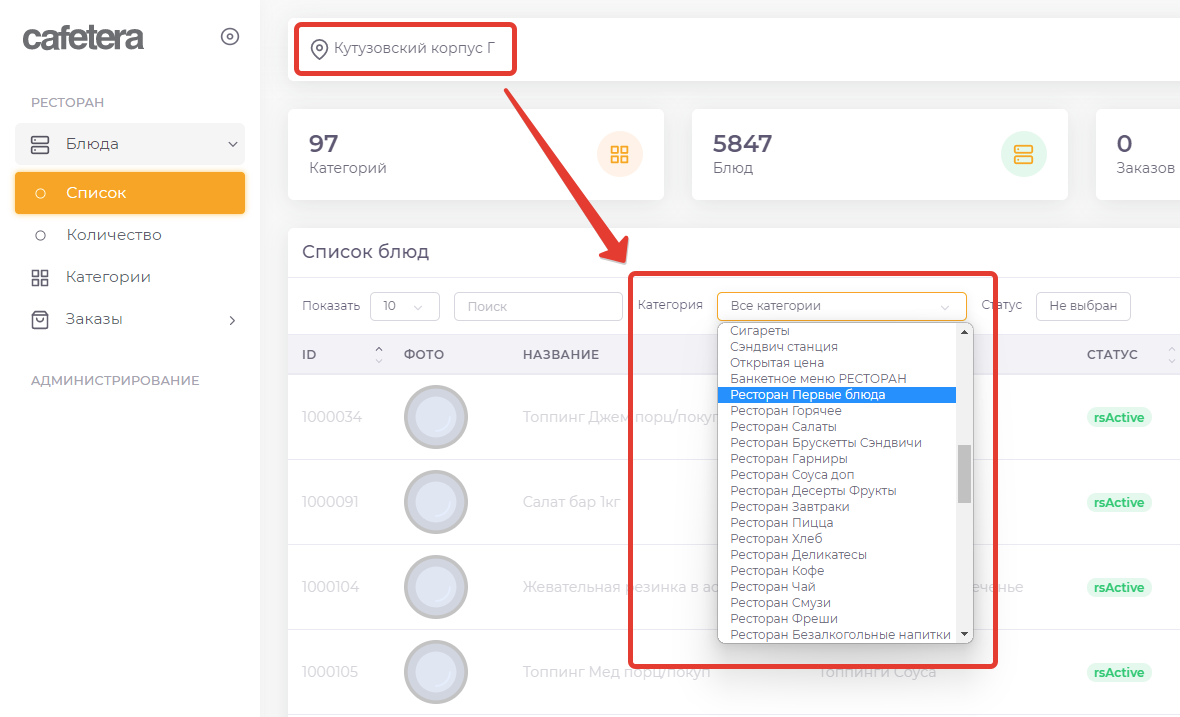Click the sidebar collapse circle icon
1180x717 pixels.
click(x=230, y=37)
